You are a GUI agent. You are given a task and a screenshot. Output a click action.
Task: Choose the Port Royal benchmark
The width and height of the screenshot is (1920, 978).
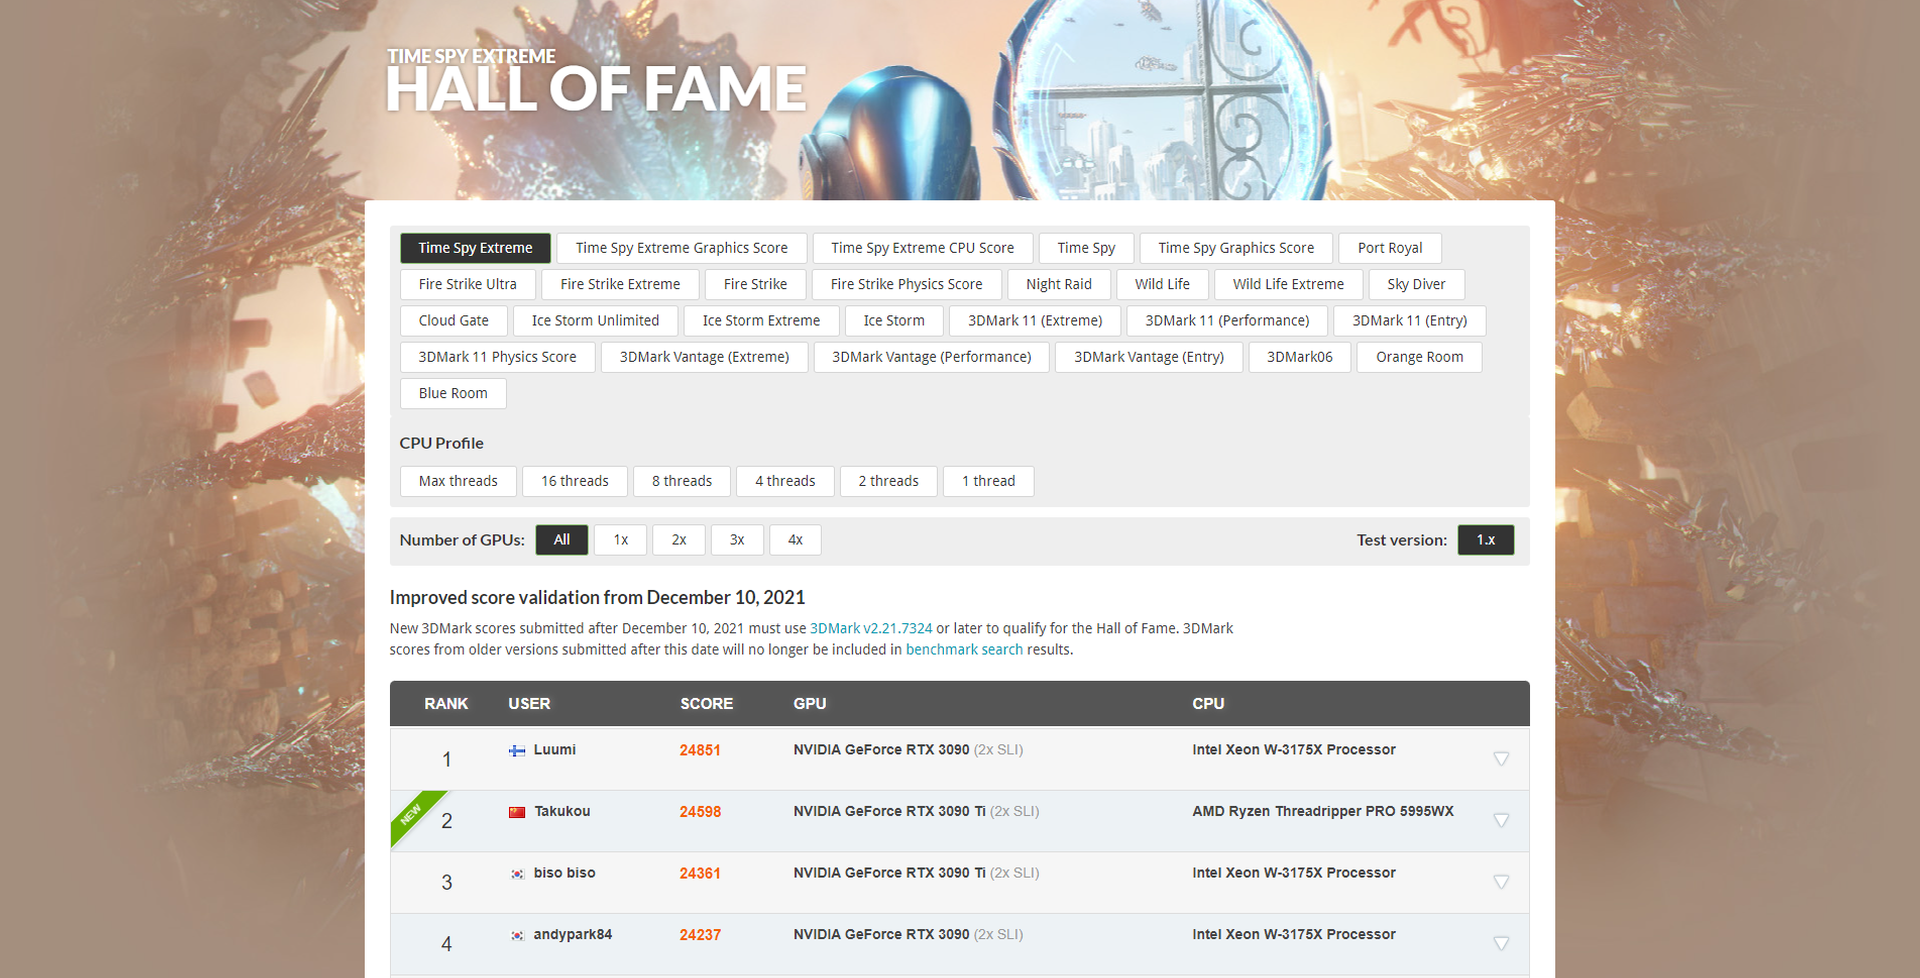tap(1390, 248)
